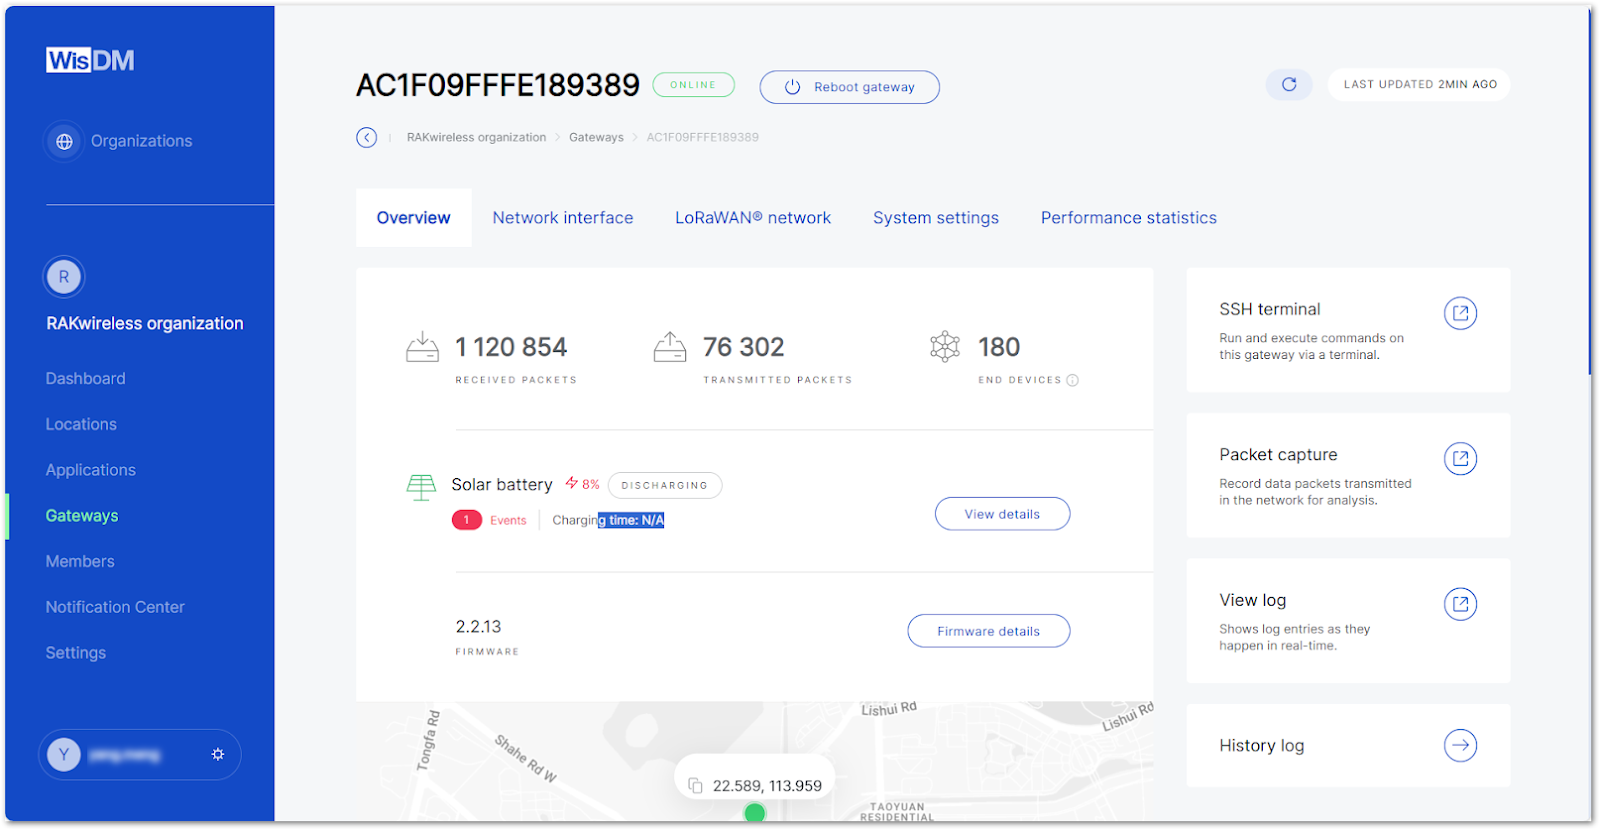1600x830 pixels.
Task: Click the green gateway map marker
Action: pyautogui.click(x=755, y=813)
